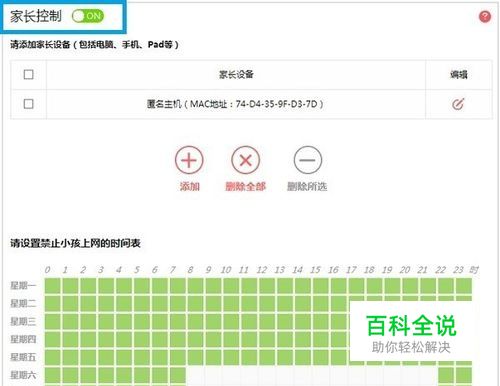Toggle 星期五 hour 12 schedule cell
The width and height of the screenshot is (500, 386).
click(267, 357)
